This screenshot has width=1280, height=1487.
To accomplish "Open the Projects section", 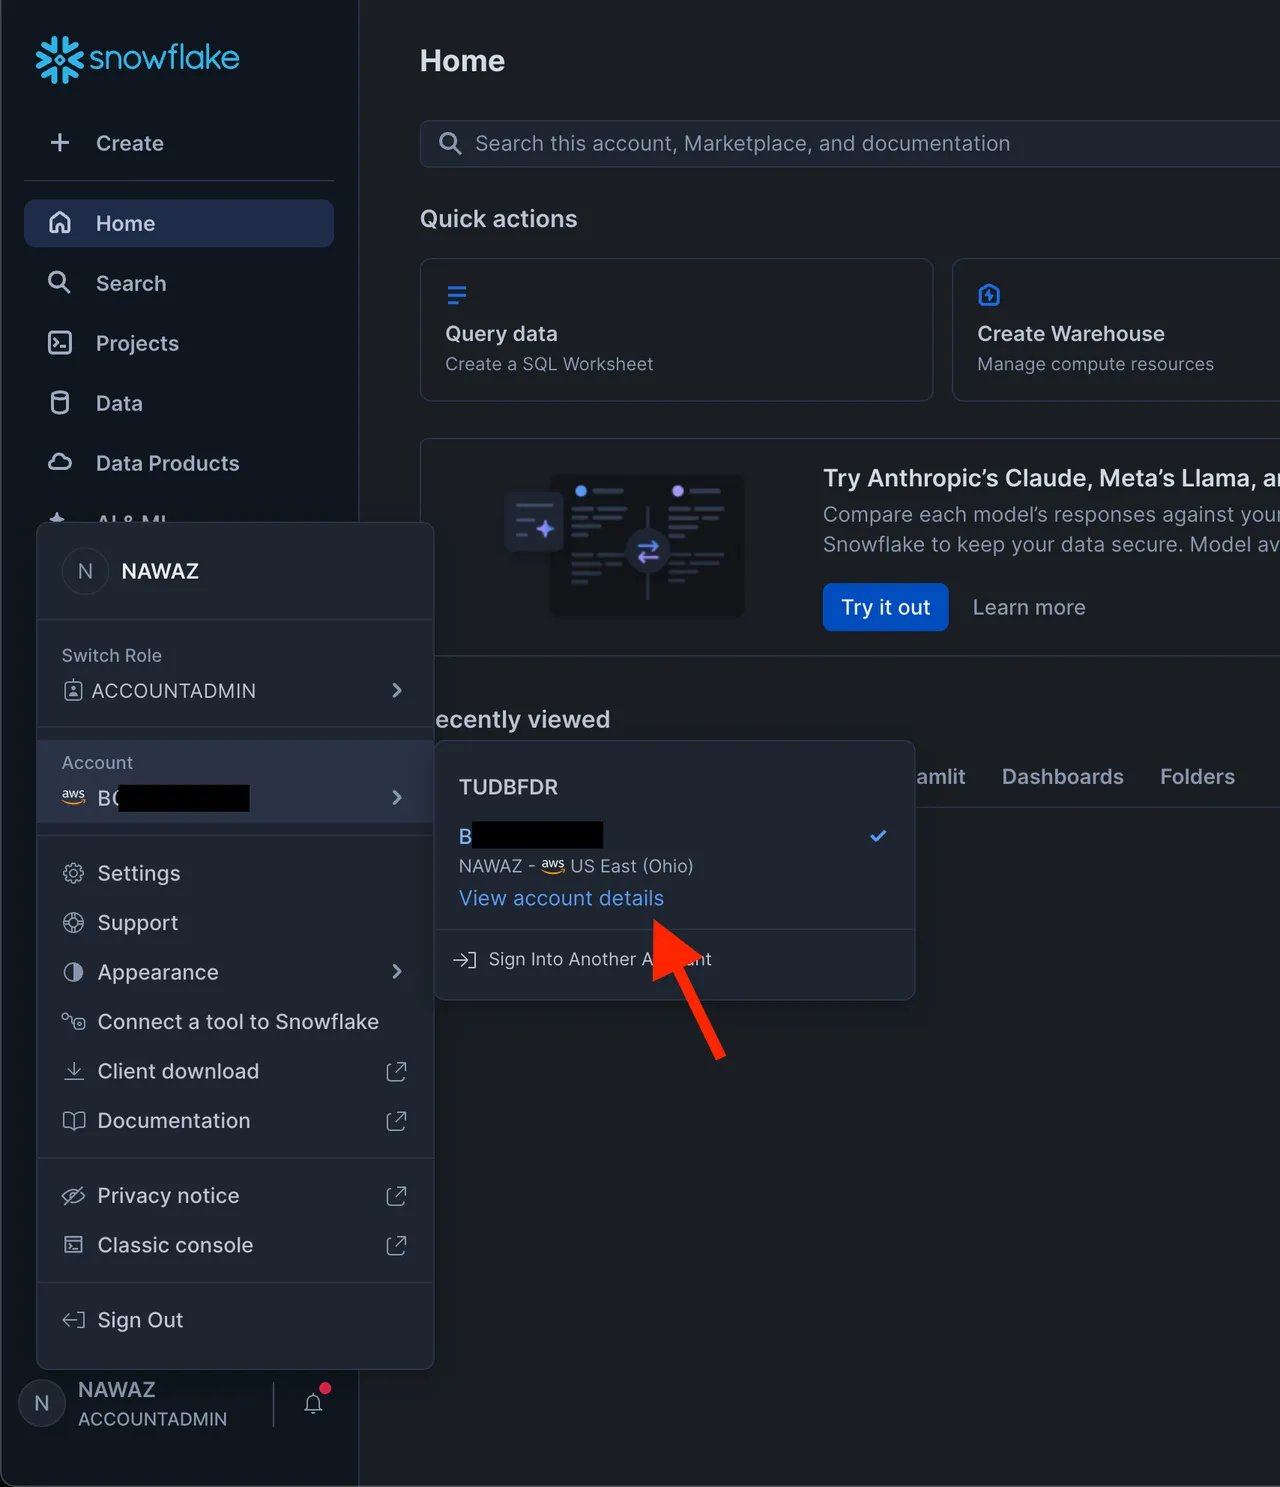I will (x=179, y=343).
